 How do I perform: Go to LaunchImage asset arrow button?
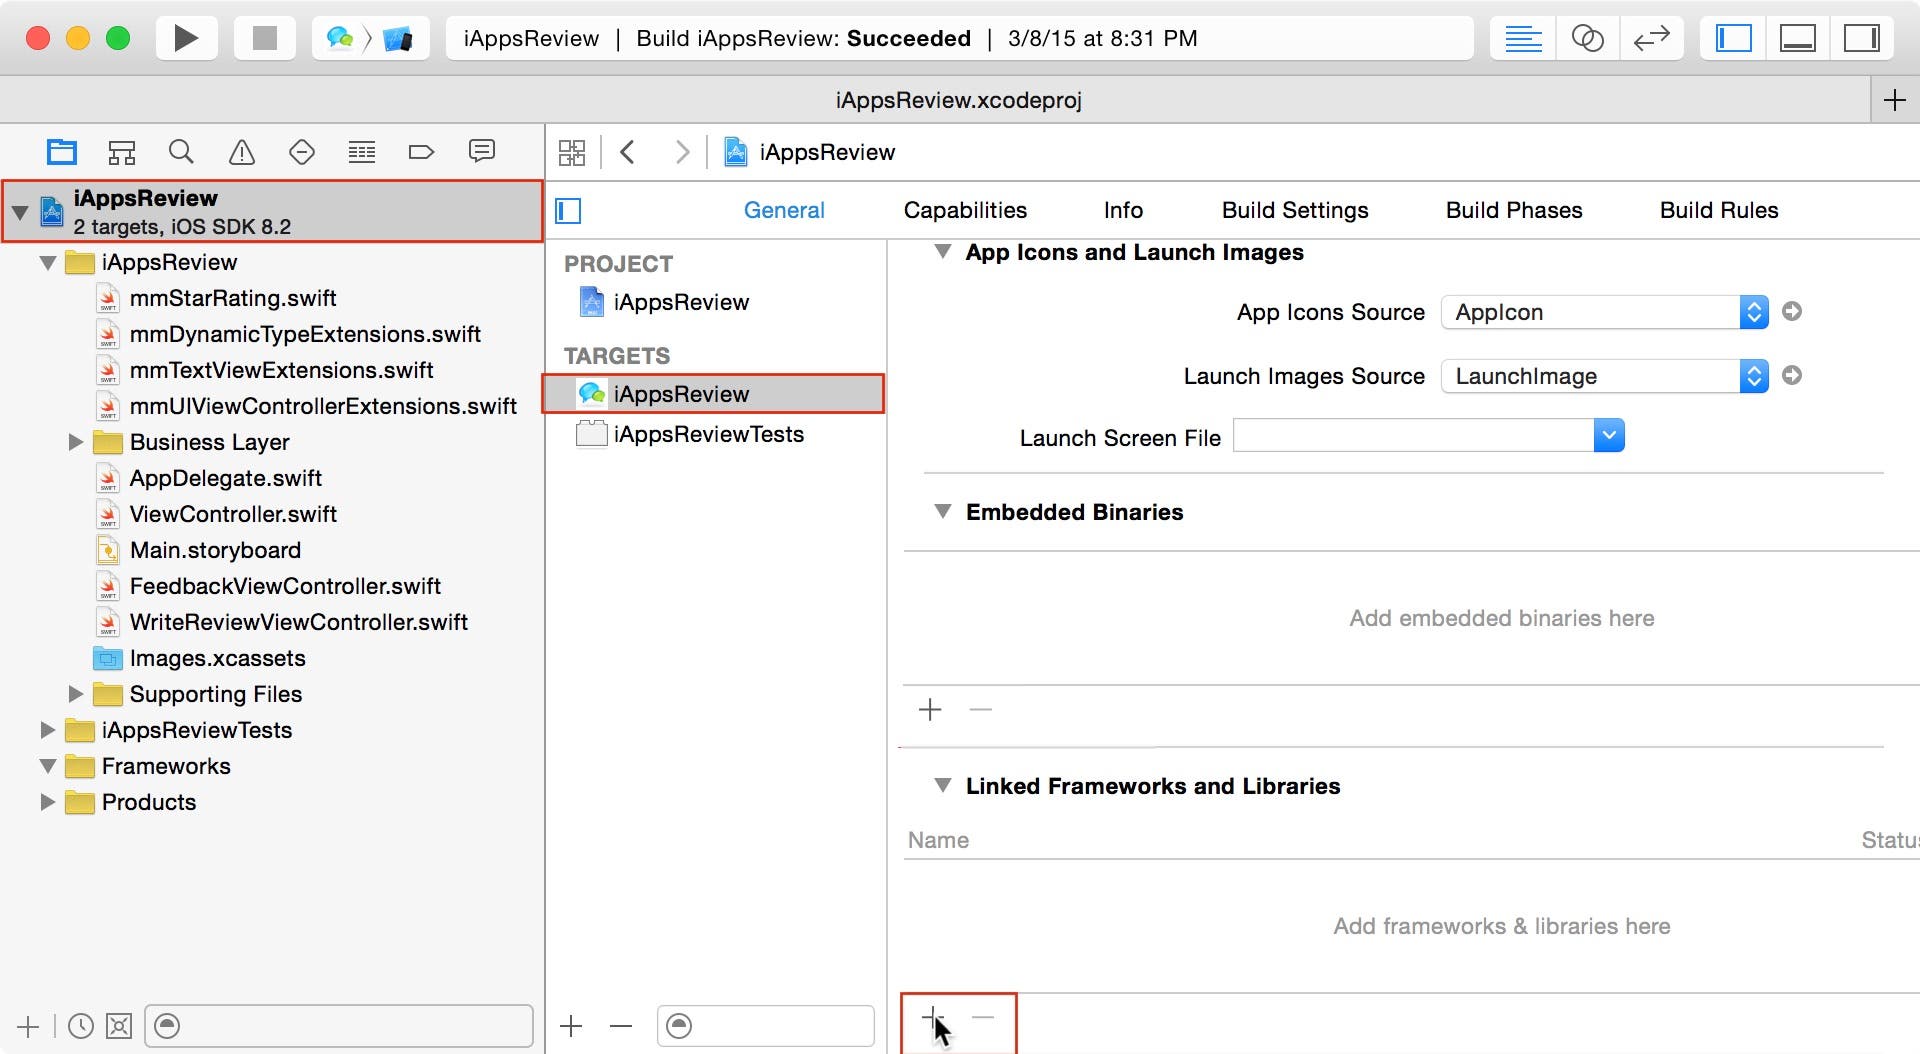tap(1792, 375)
